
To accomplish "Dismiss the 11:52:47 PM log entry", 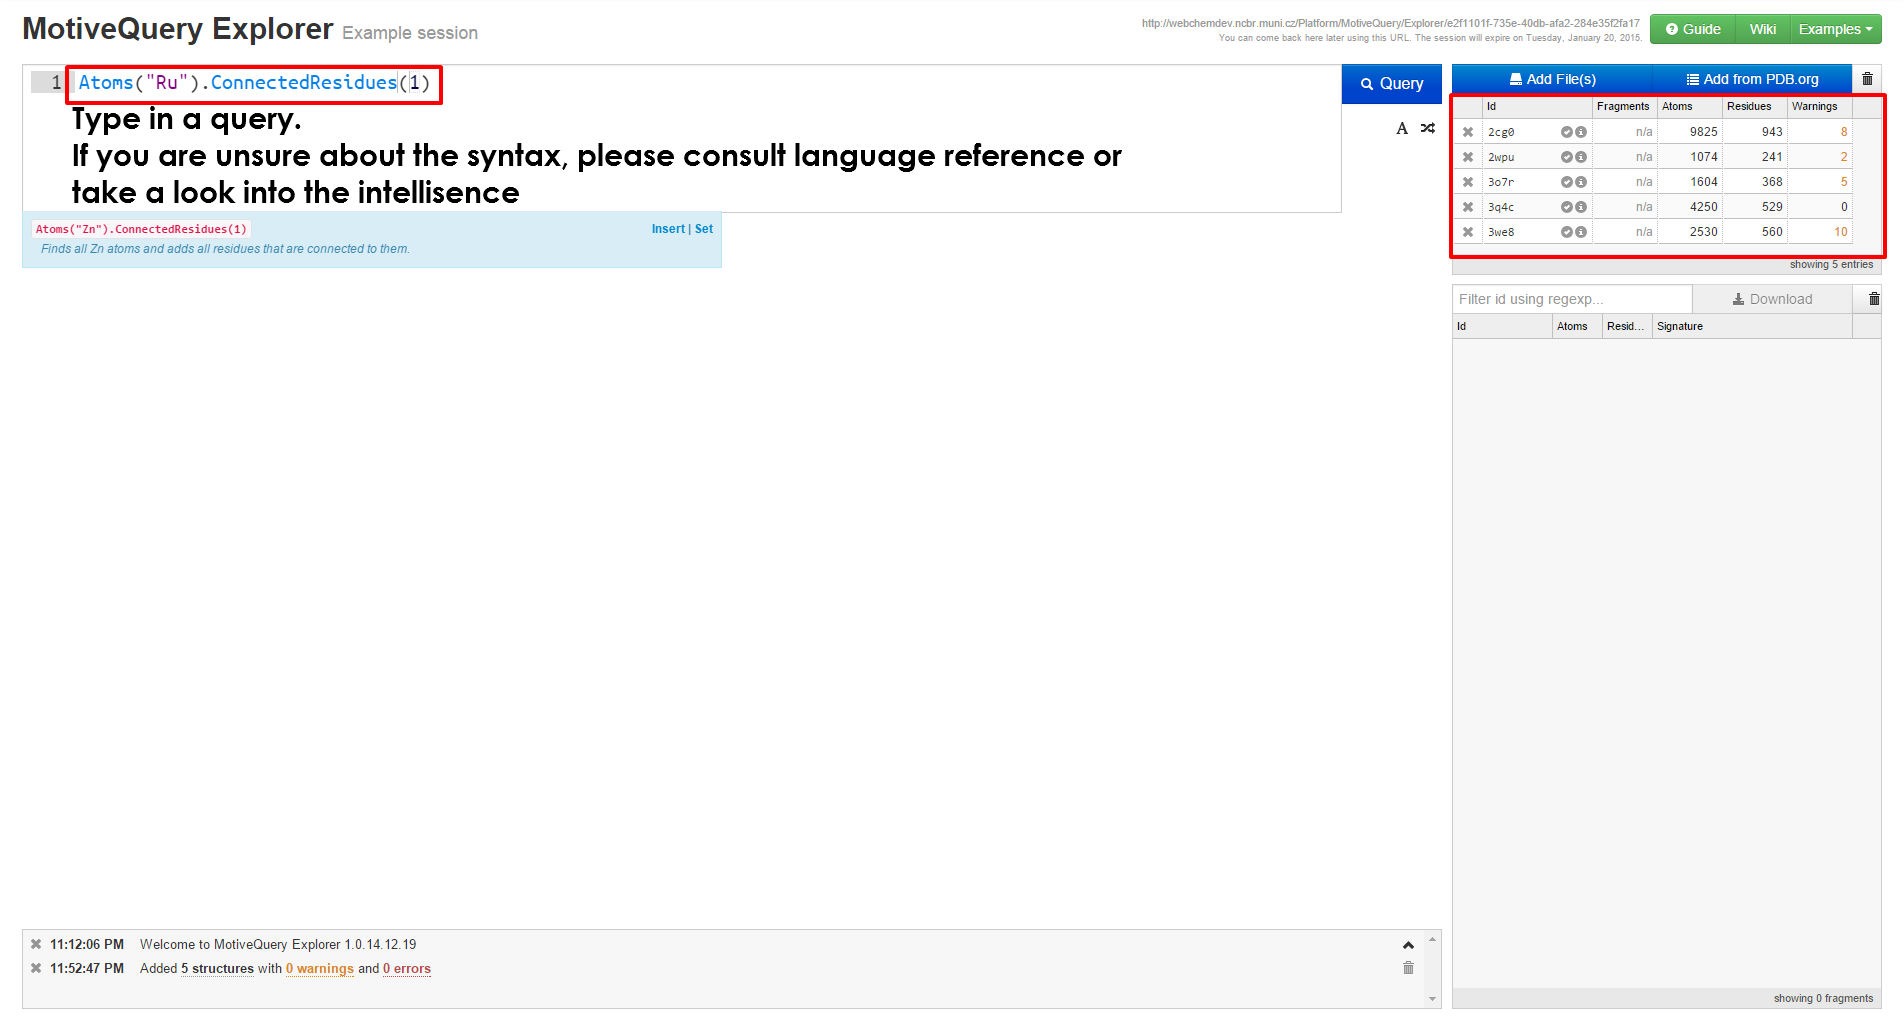I will tap(36, 968).
